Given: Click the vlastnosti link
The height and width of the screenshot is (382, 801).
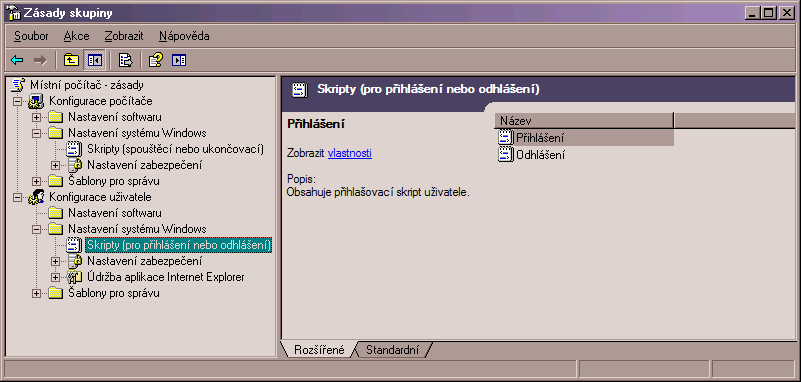Looking at the screenshot, I should [x=350, y=153].
